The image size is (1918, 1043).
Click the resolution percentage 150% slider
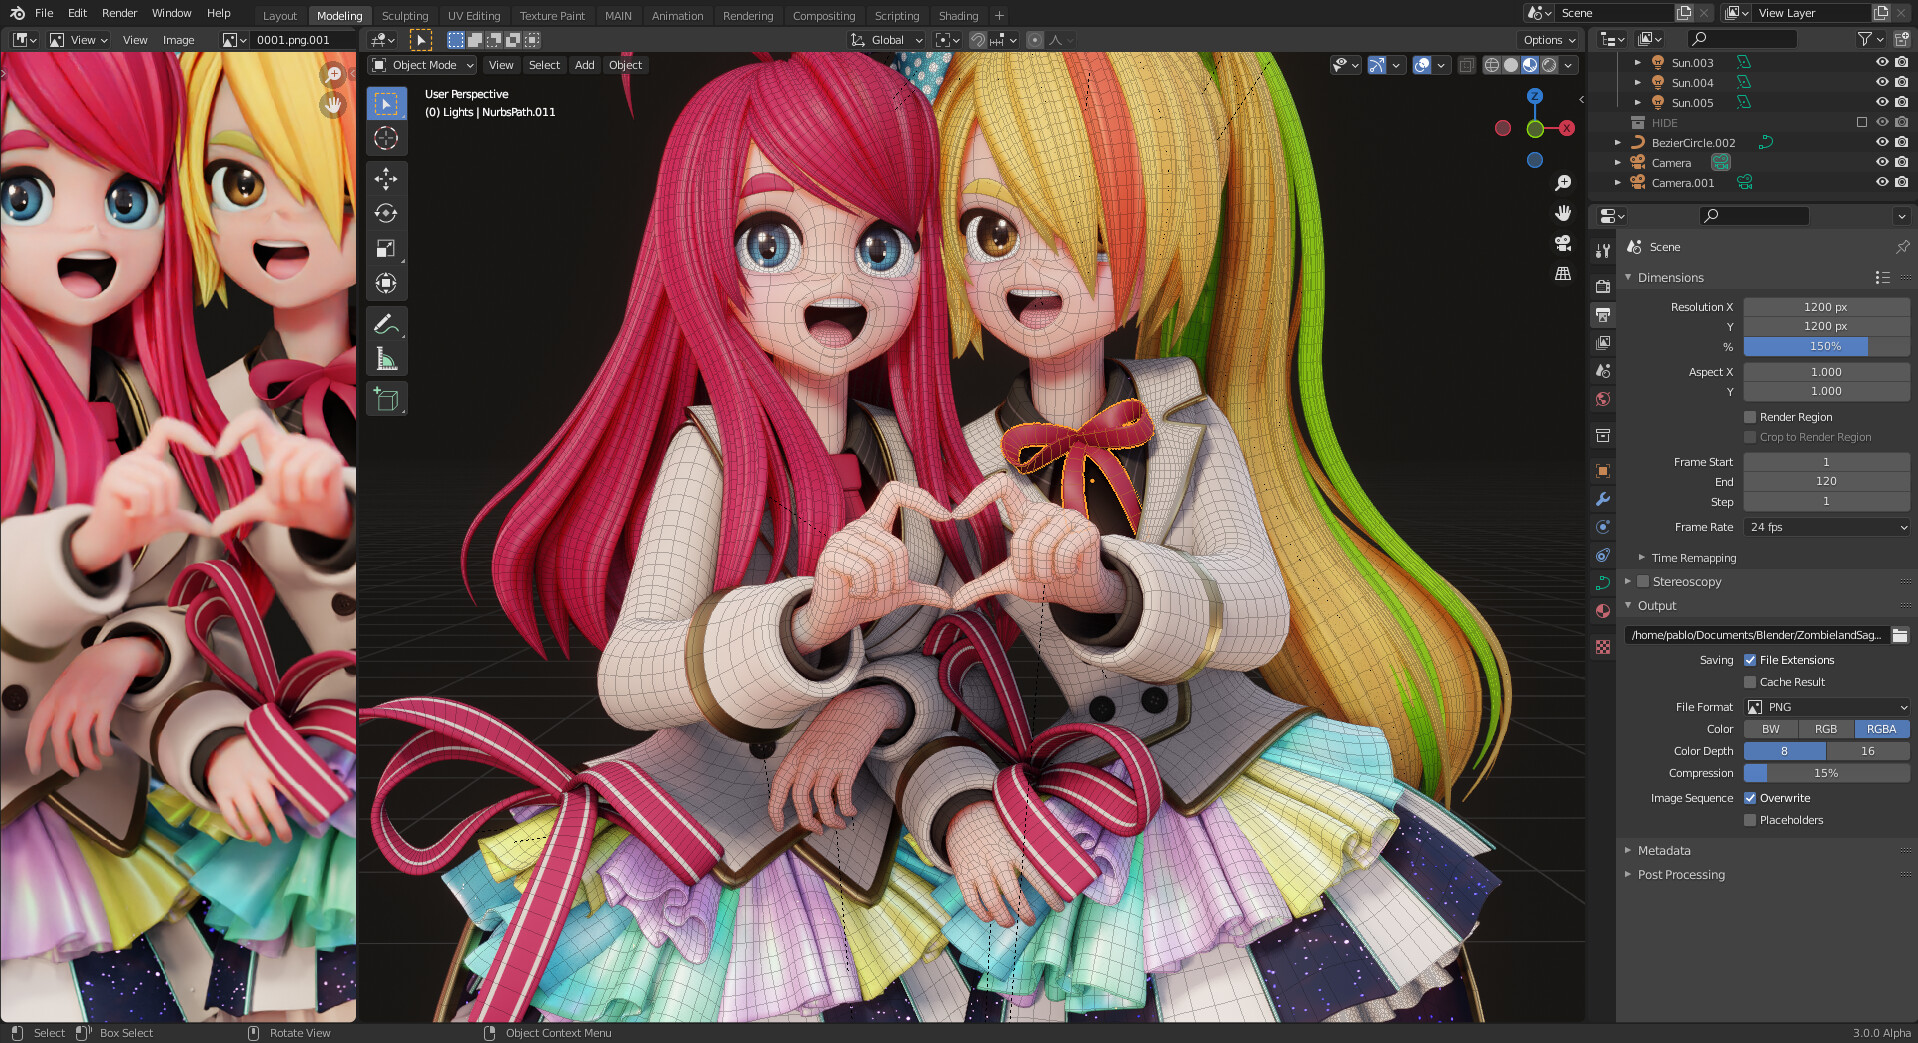[x=1827, y=346]
